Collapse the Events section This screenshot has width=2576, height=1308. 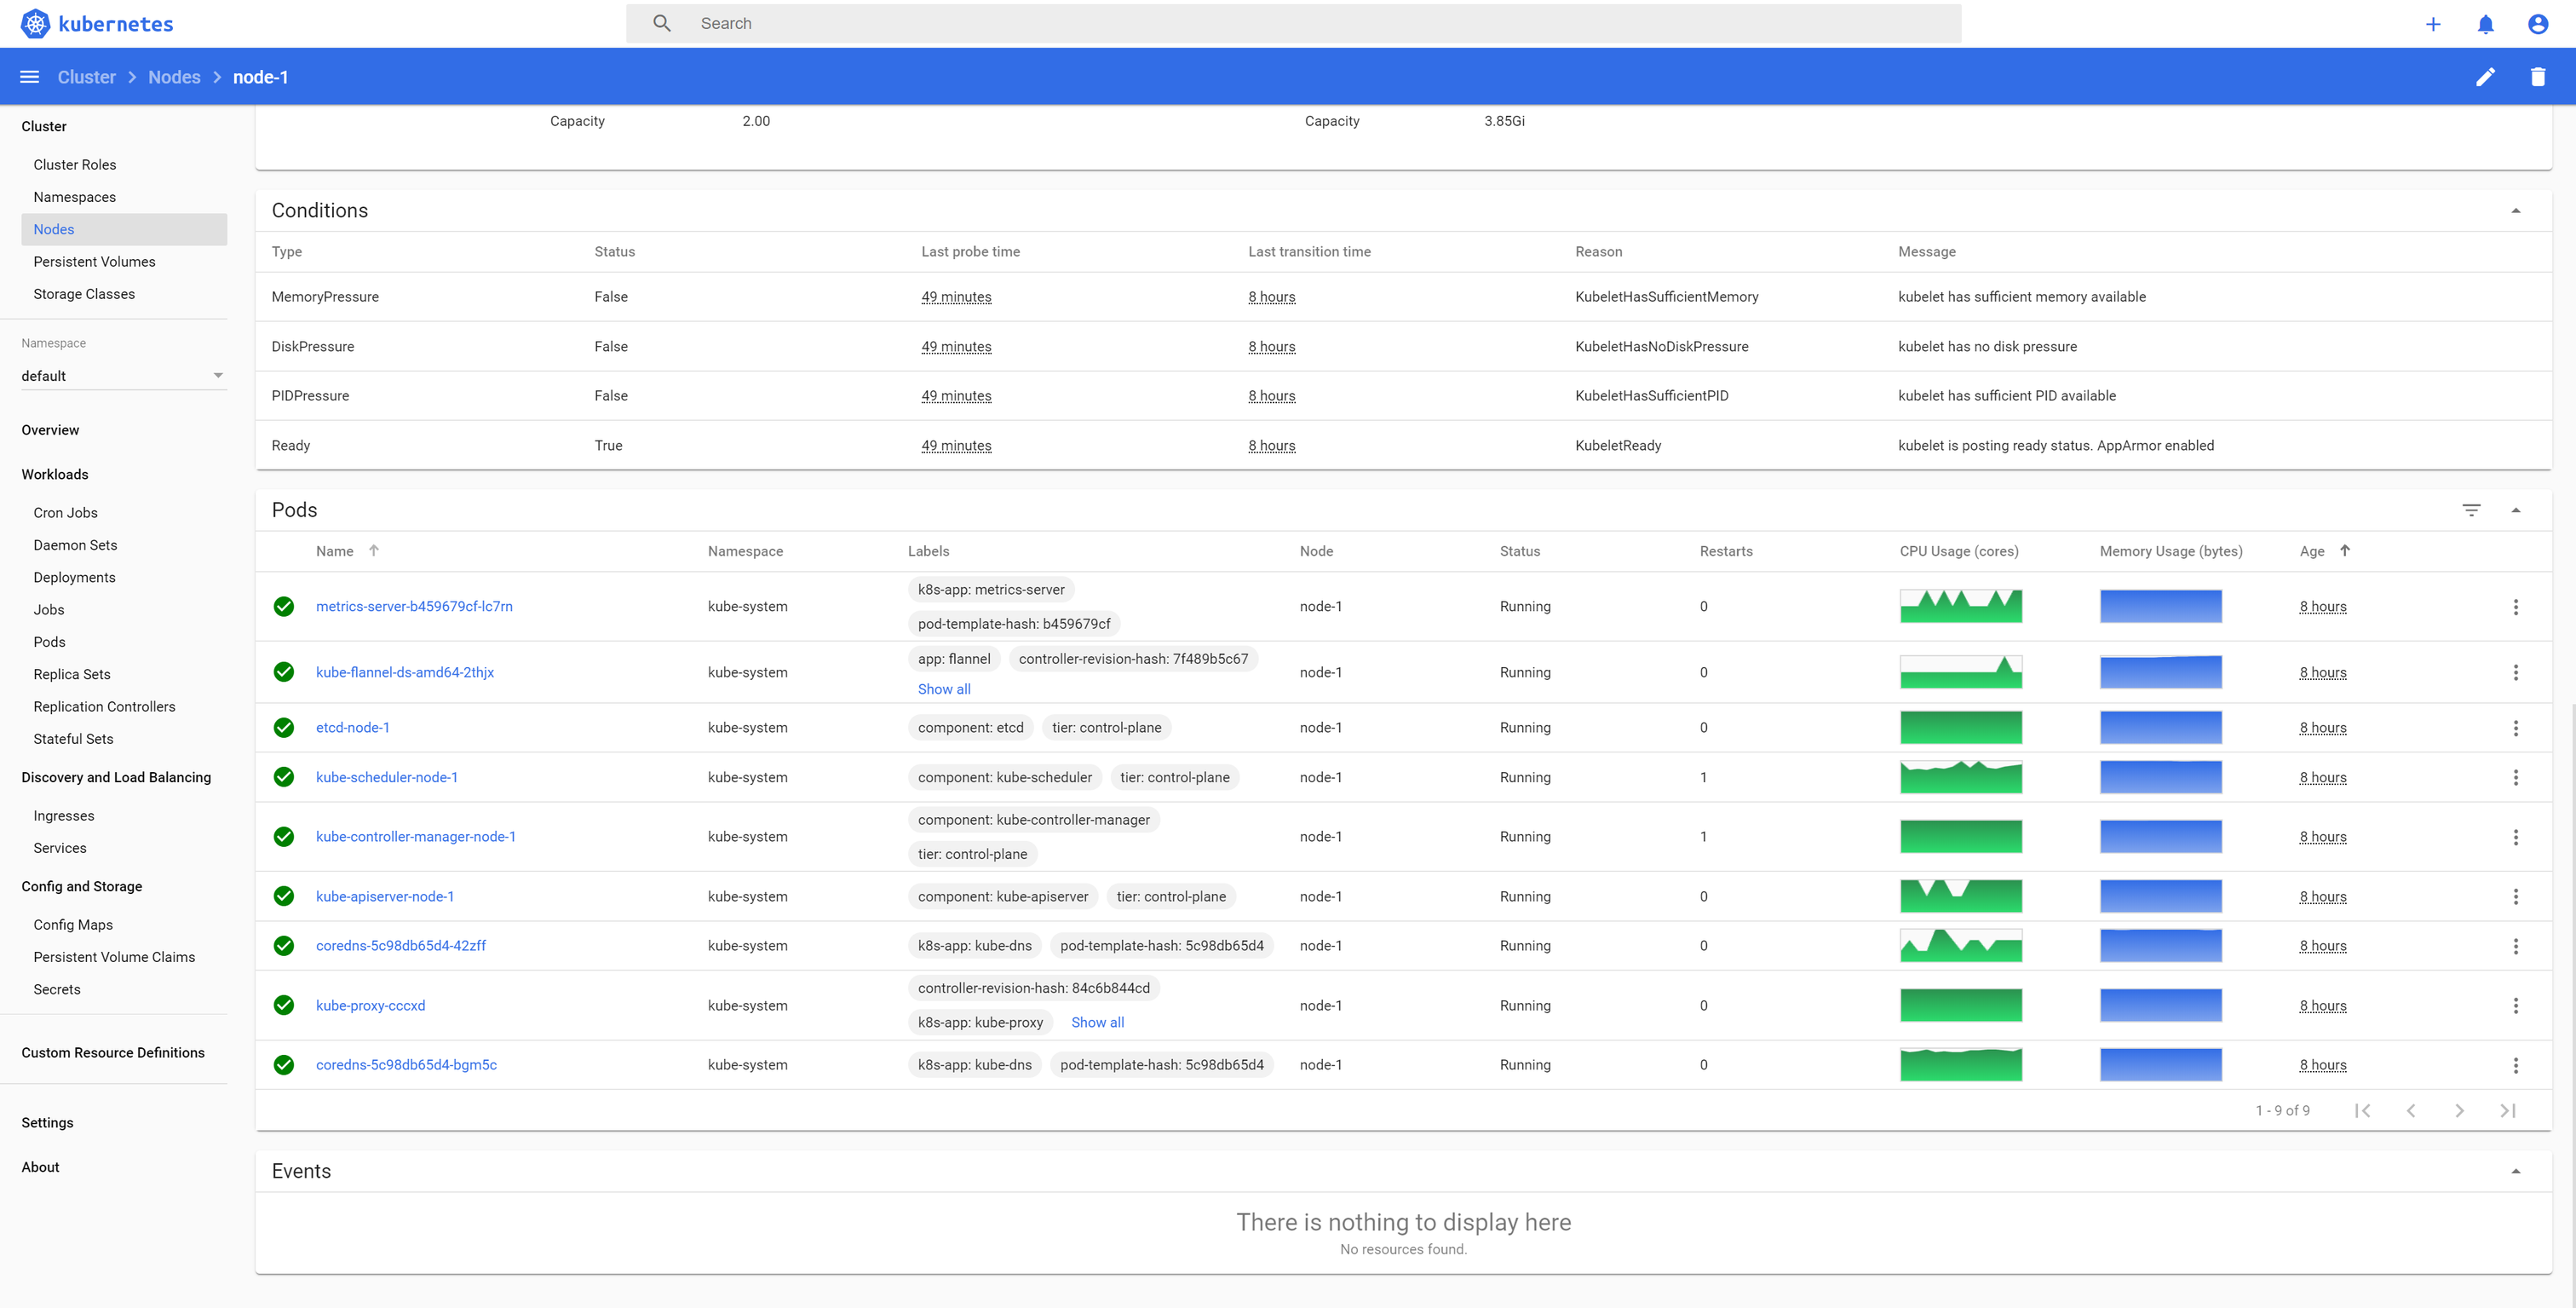point(2515,1171)
